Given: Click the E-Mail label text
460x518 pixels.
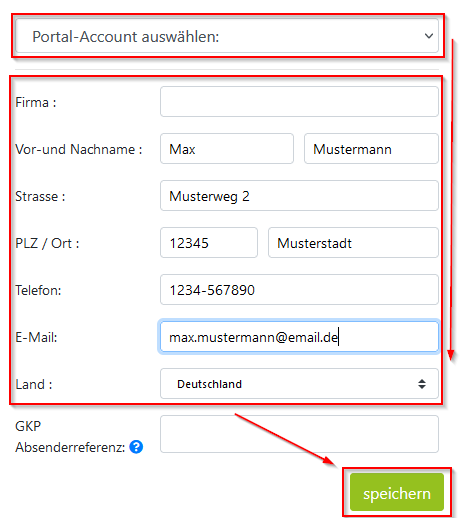Looking at the screenshot, I should (36, 337).
